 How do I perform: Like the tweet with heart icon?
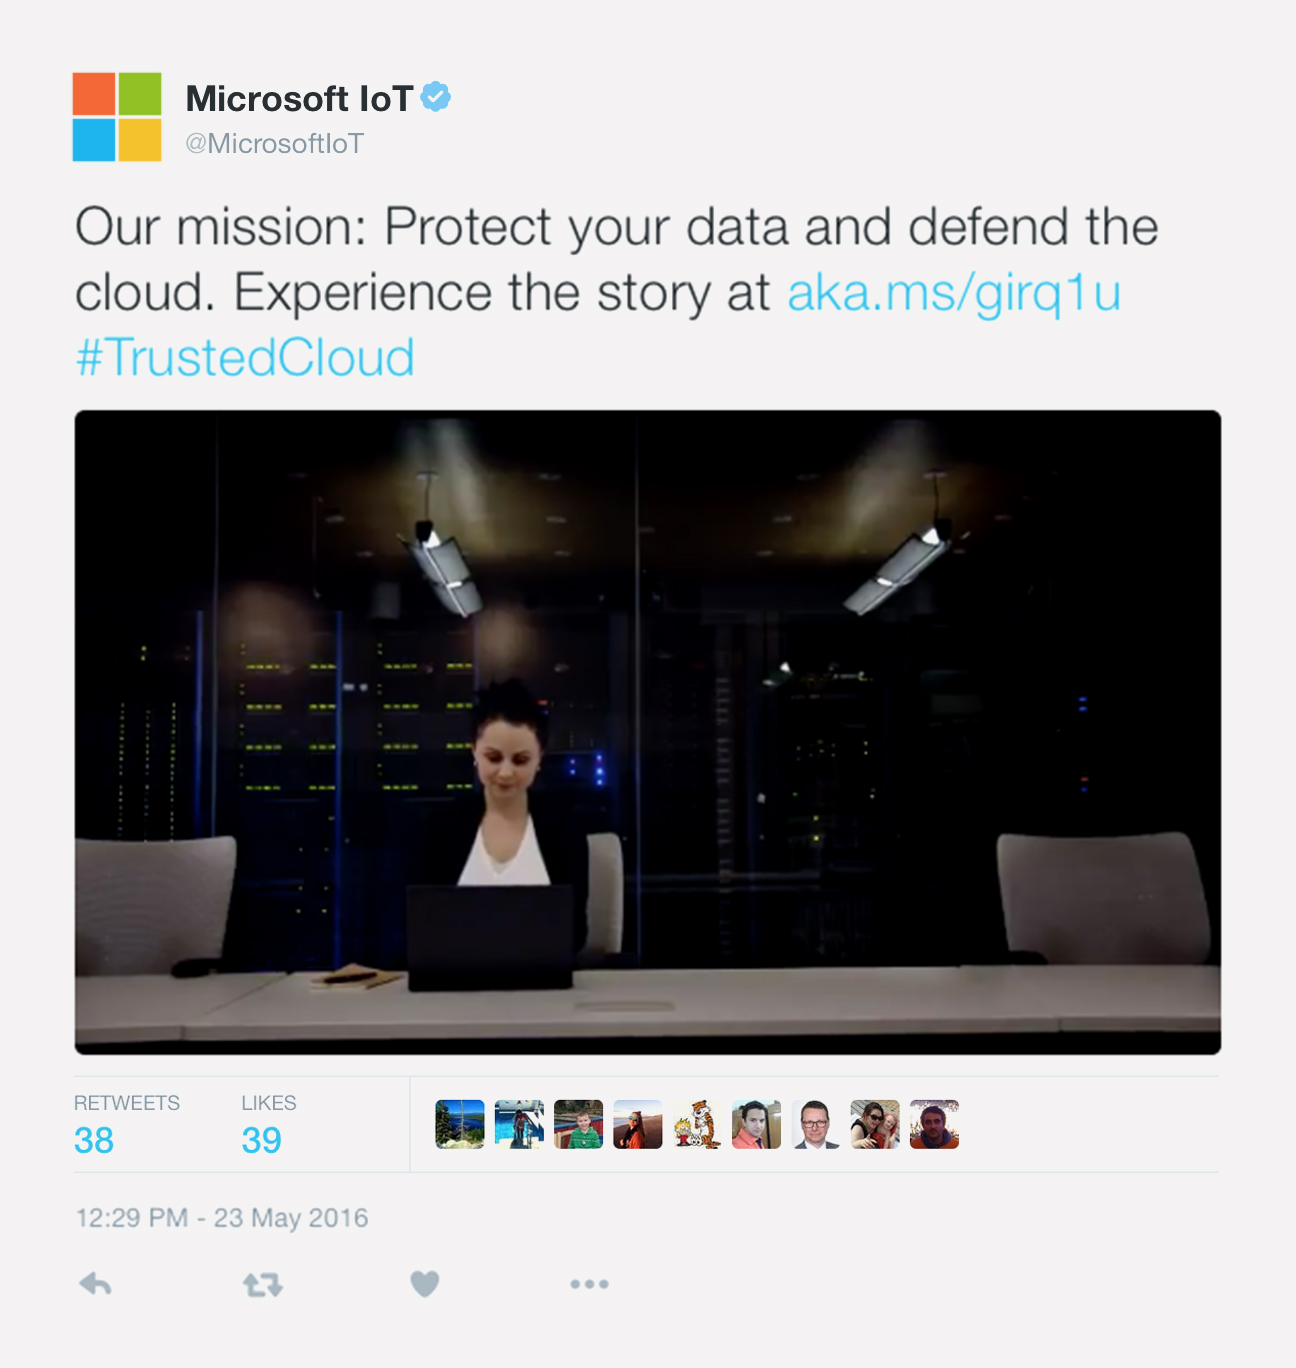pyautogui.click(x=425, y=1284)
